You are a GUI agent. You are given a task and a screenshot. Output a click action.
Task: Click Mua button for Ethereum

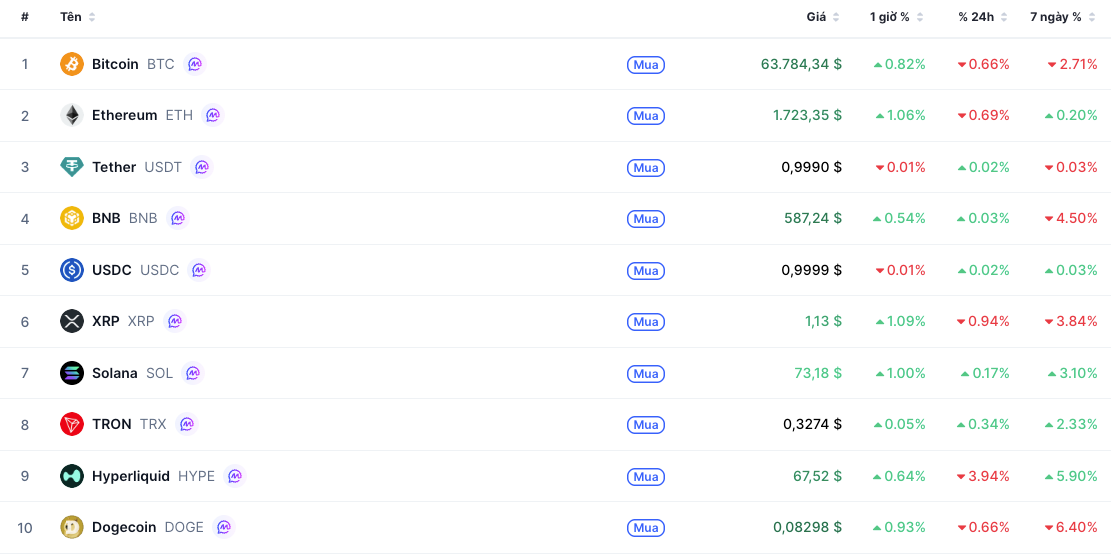tap(645, 116)
